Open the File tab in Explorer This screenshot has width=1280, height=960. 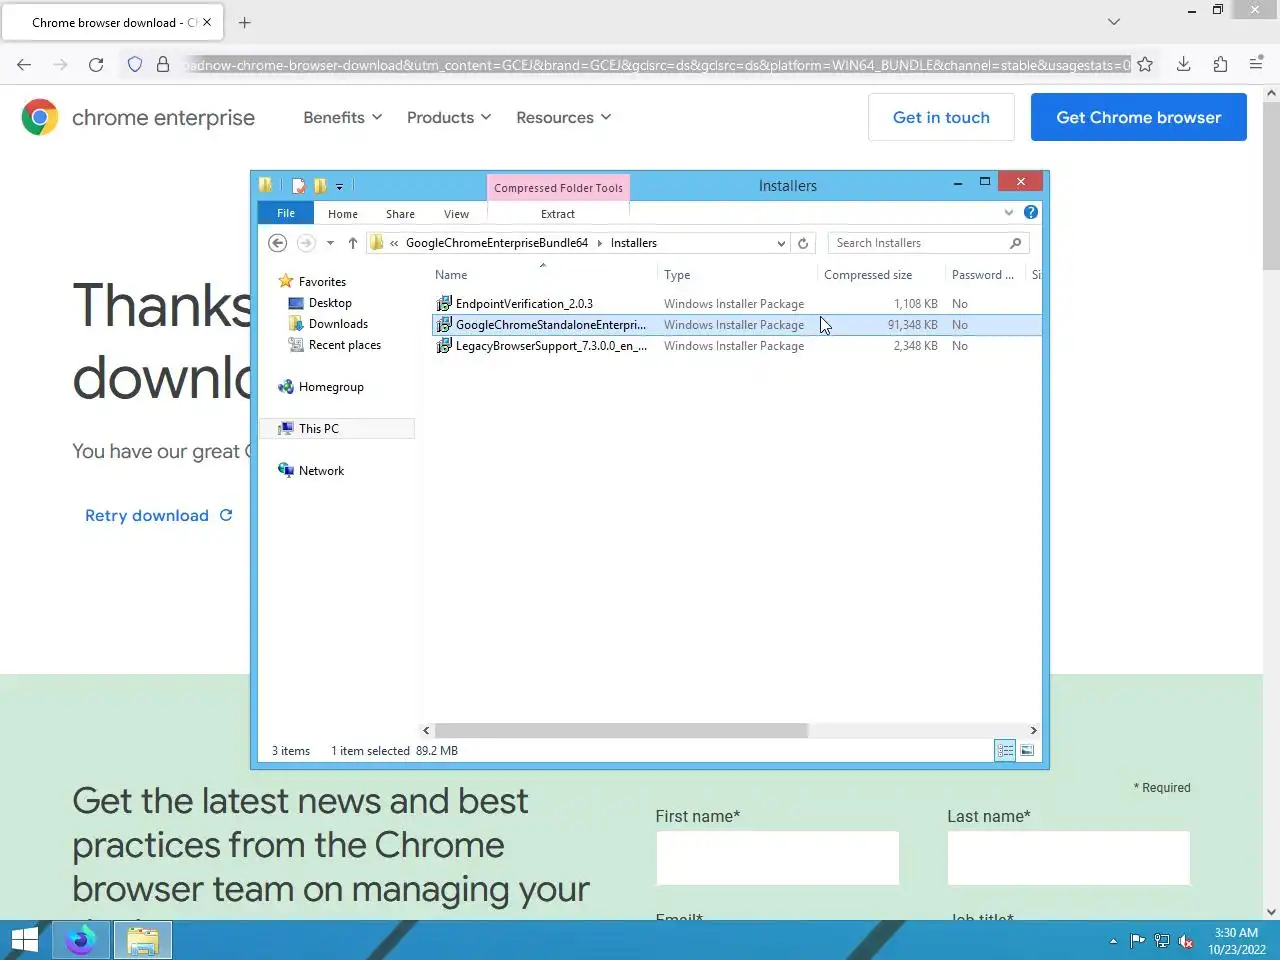click(x=286, y=213)
